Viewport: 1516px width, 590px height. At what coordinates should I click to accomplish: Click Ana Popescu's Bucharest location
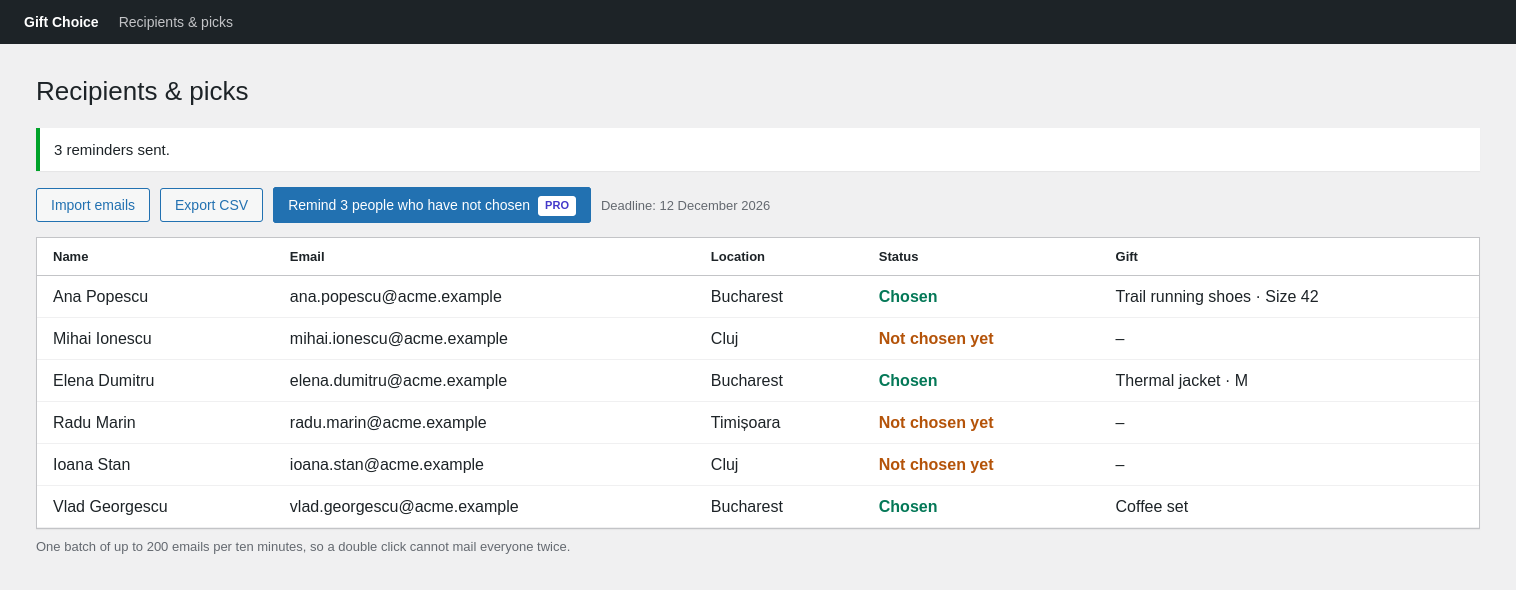(x=747, y=297)
